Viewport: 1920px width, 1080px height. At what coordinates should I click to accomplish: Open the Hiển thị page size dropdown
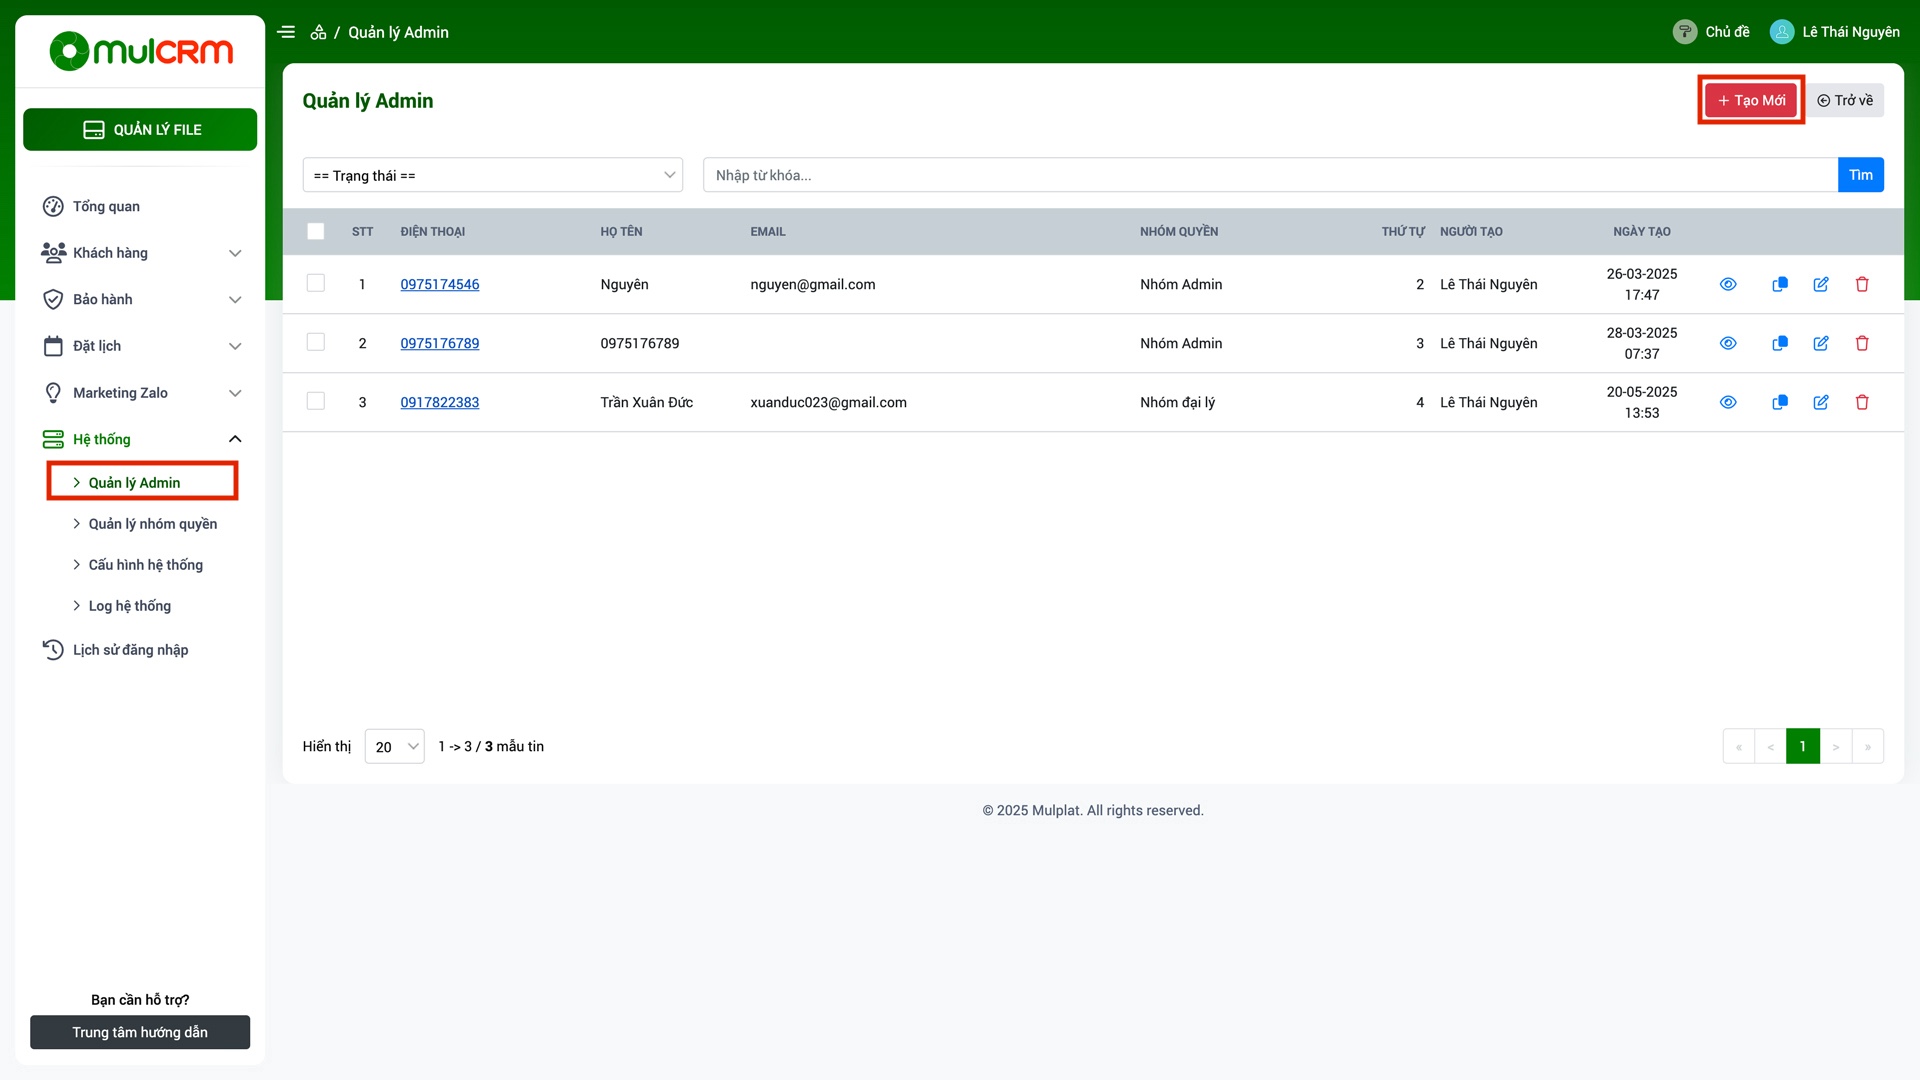point(395,747)
